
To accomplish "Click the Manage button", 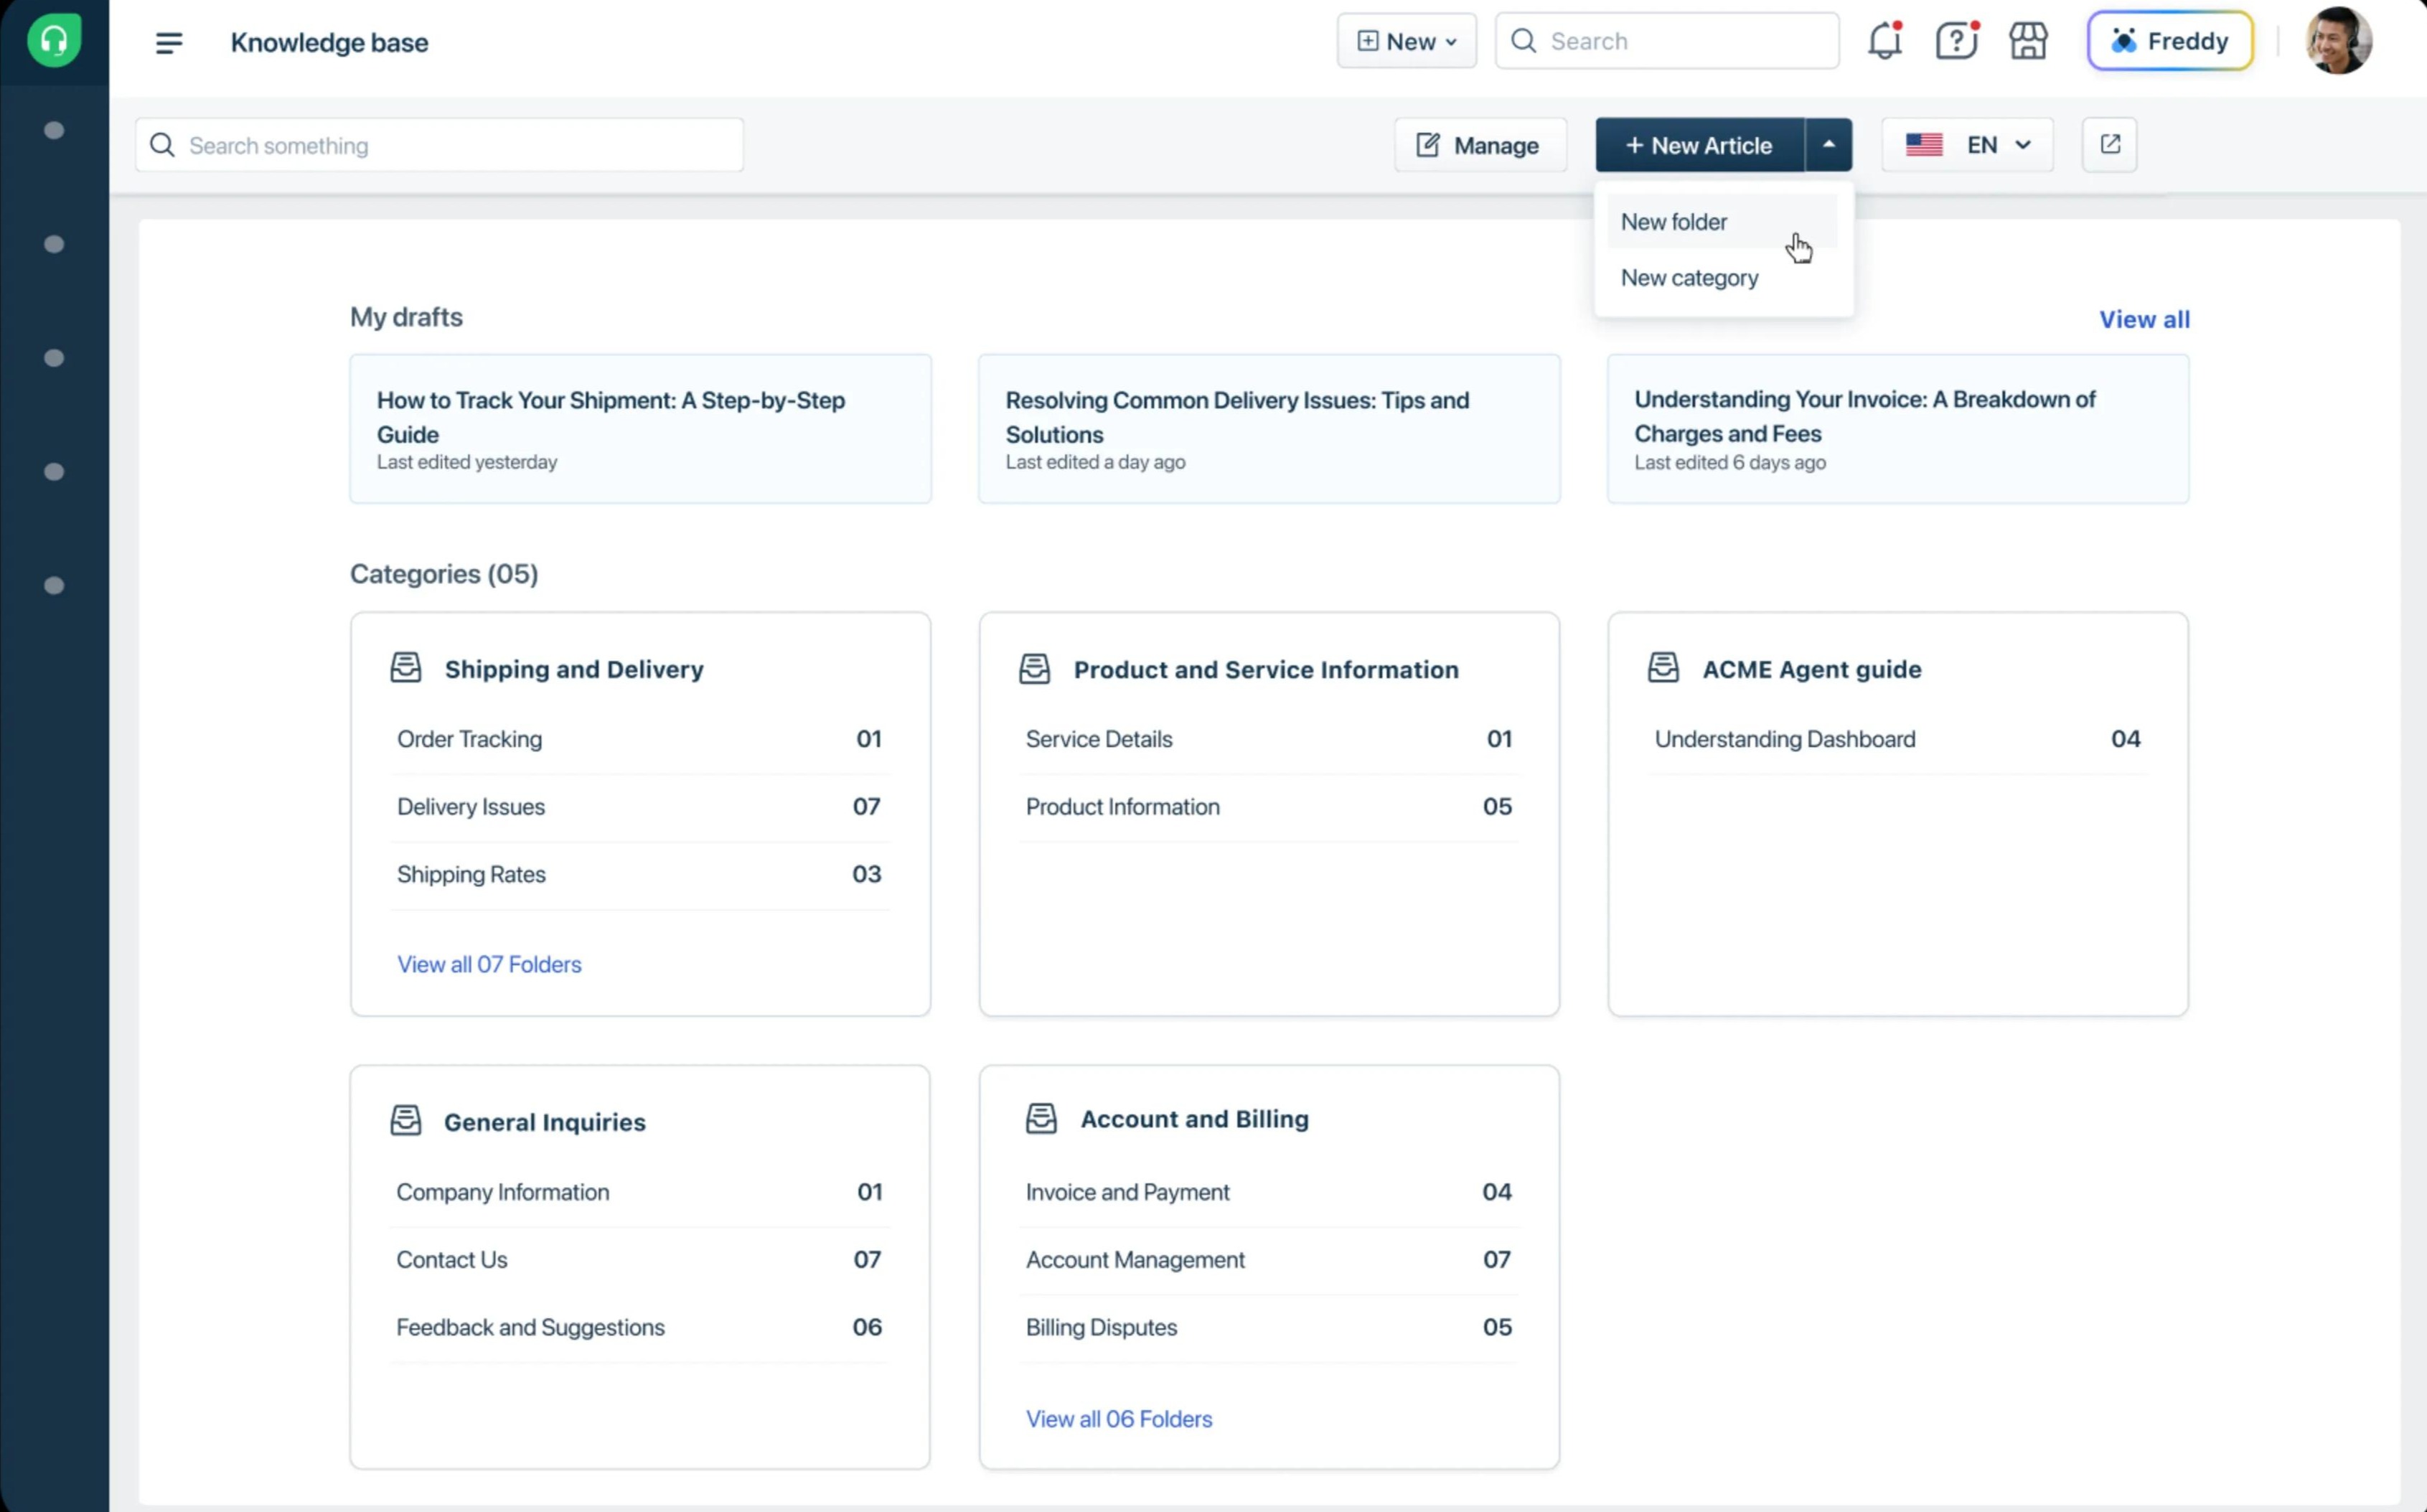I will coord(1480,145).
